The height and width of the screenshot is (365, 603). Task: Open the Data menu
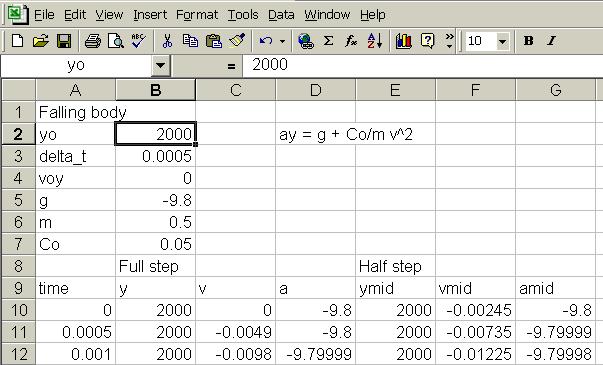(x=281, y=15)
